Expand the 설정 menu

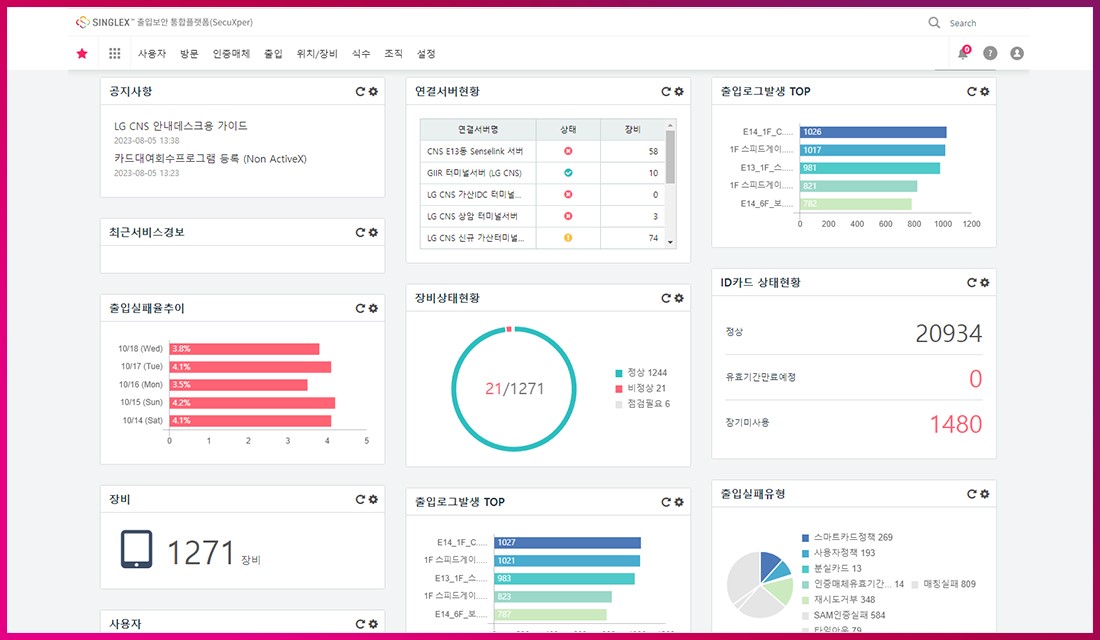426,54
